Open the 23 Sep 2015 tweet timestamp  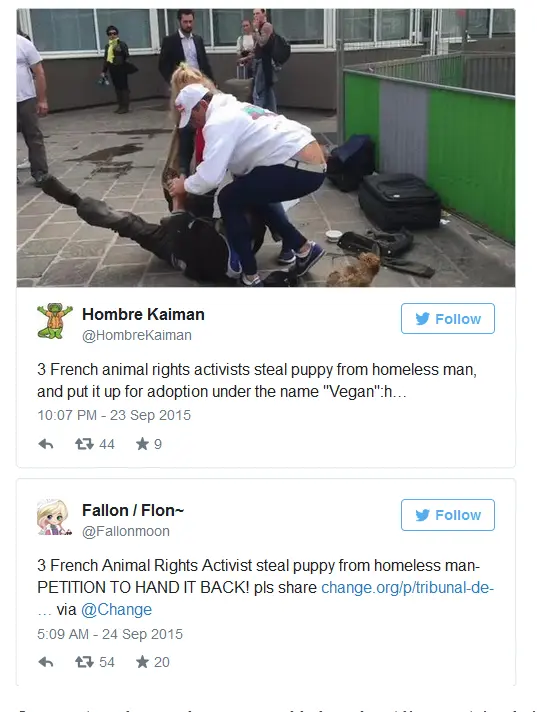tap(114, 415)
